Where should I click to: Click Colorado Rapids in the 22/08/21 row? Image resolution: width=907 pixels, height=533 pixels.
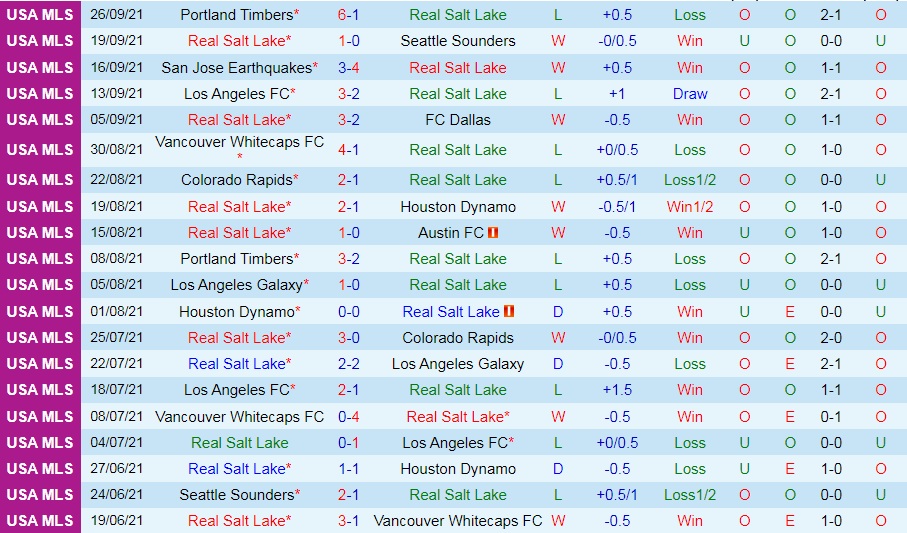click(x=237, y=180)
